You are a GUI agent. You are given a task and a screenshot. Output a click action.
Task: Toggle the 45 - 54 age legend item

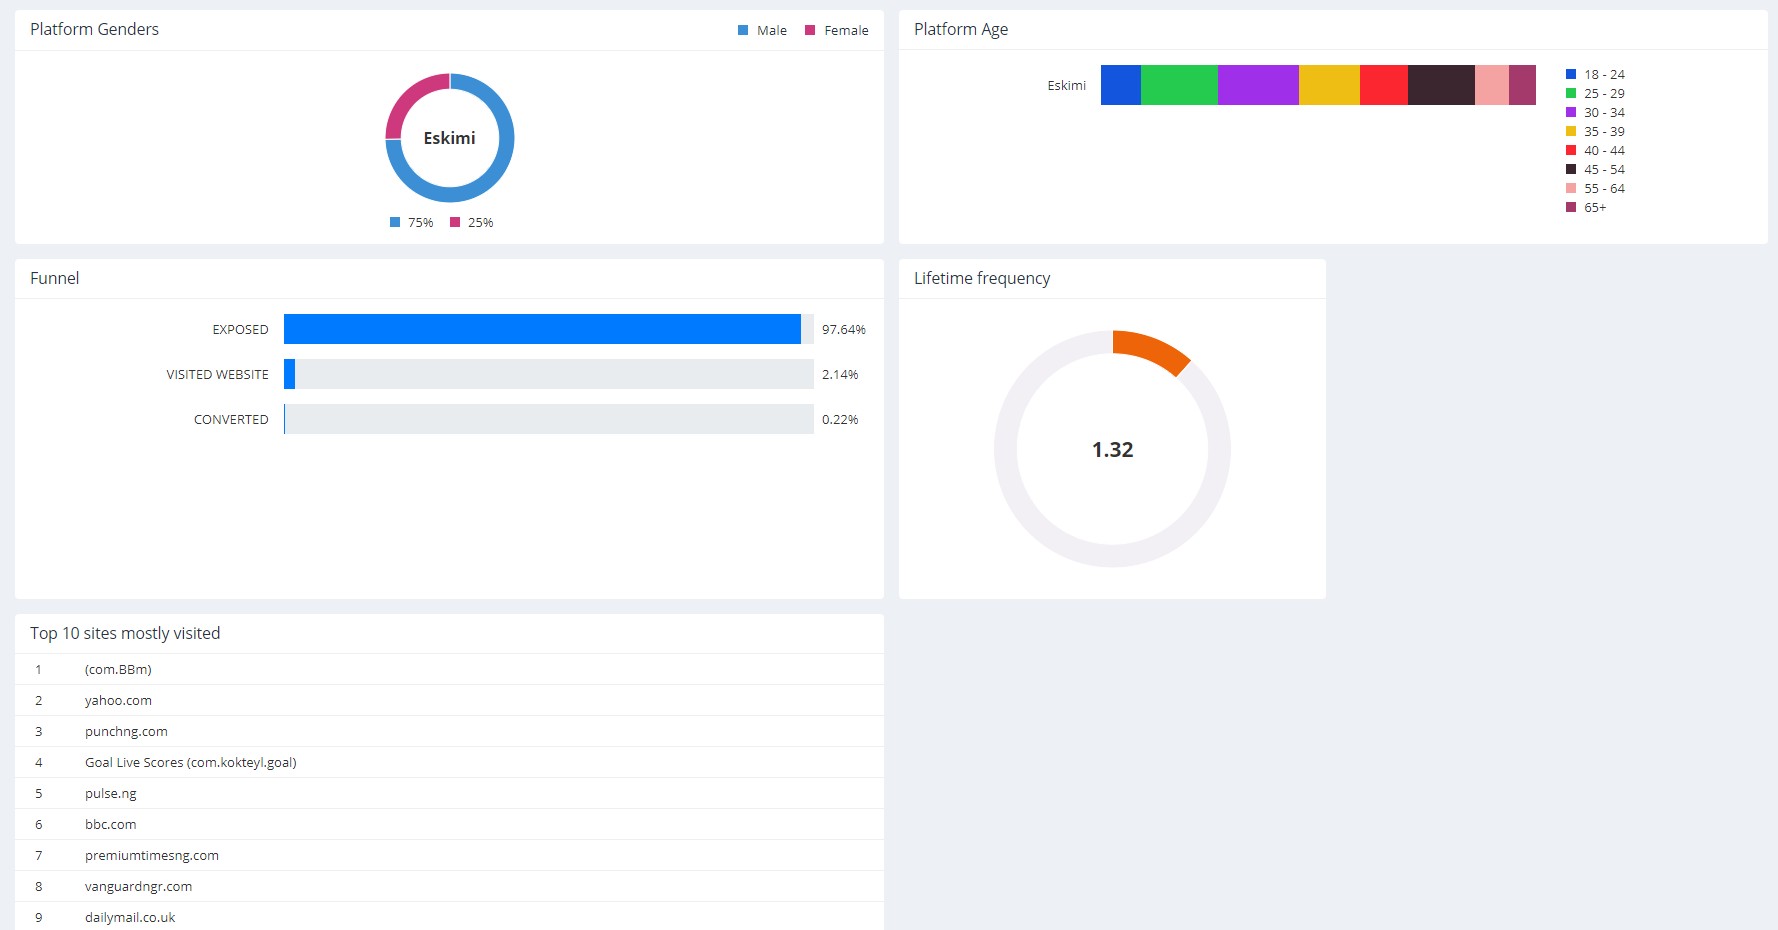(1595, 169)
